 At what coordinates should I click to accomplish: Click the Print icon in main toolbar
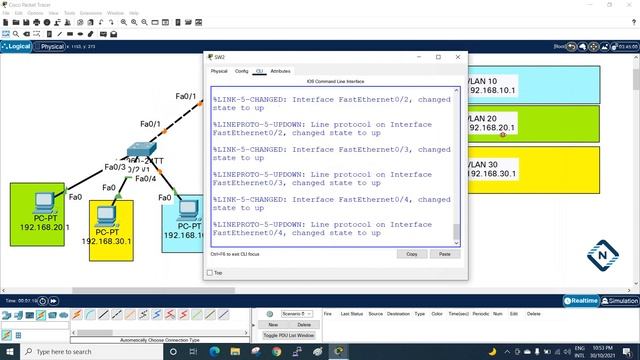point(37,22)
